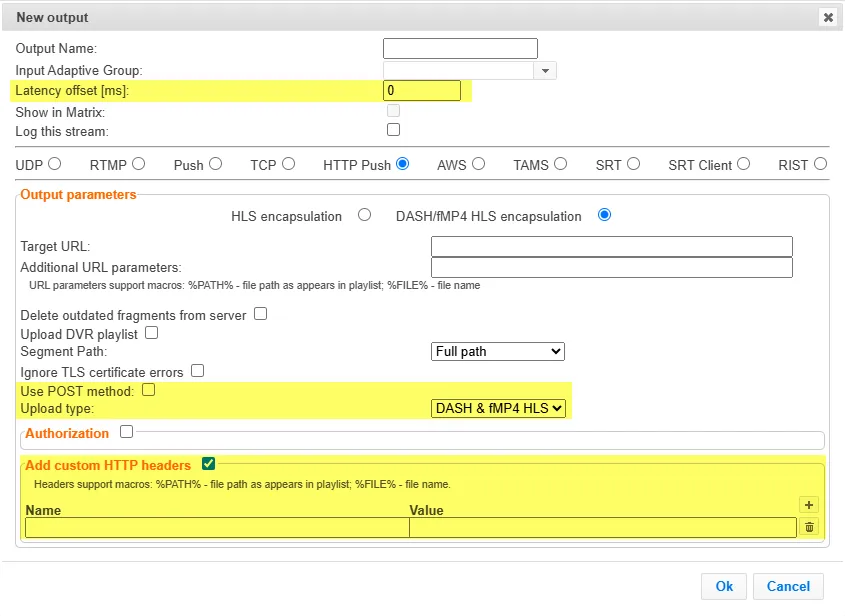Choose the Push output option
The height and width of the screenshot is (616, 845).
pos(216,164)
